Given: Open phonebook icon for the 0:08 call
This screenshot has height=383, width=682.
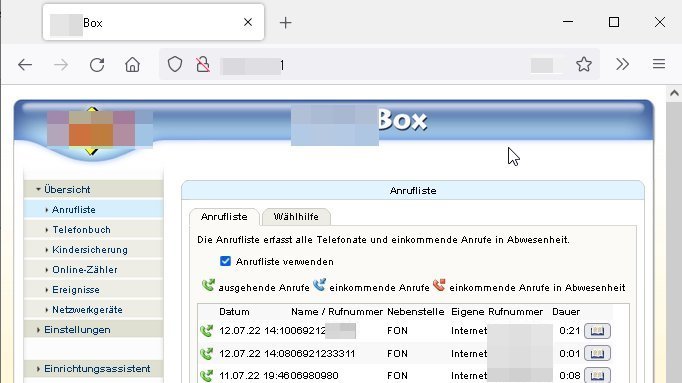Looking at the screenshot, I should click(597, 375).
